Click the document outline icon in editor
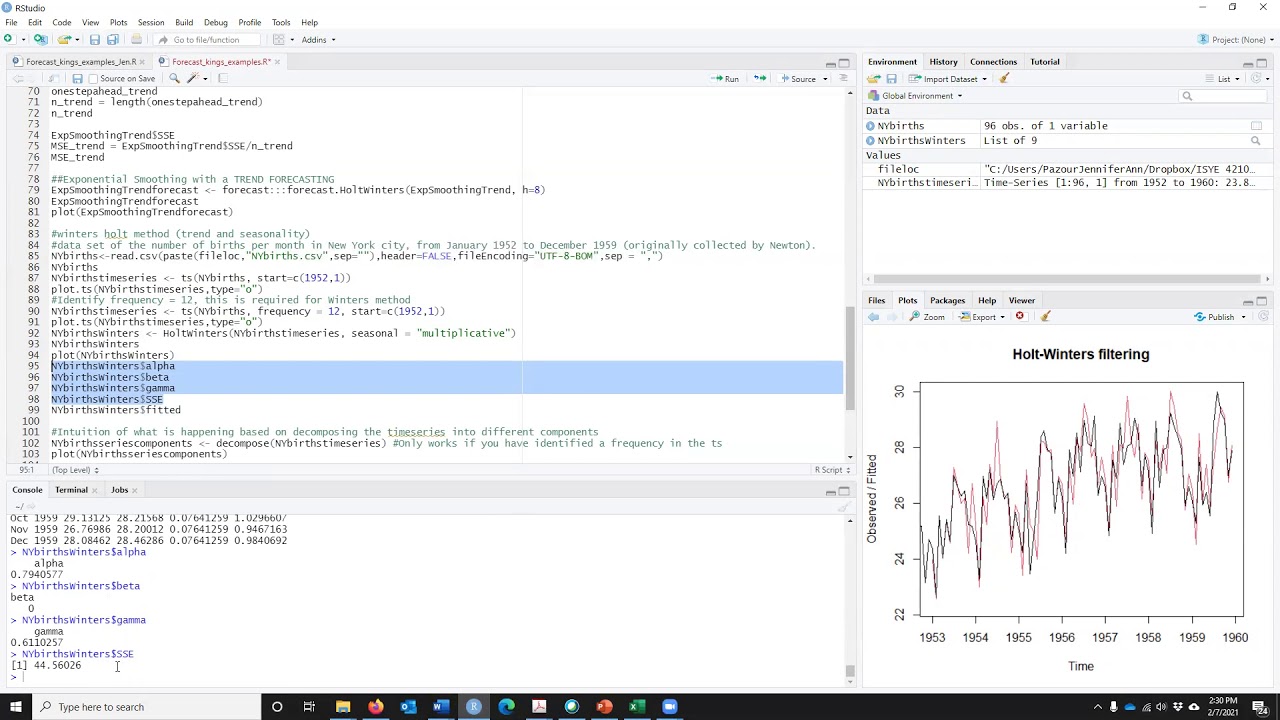Screen dimensions: 1280x720 coord(842,78)
